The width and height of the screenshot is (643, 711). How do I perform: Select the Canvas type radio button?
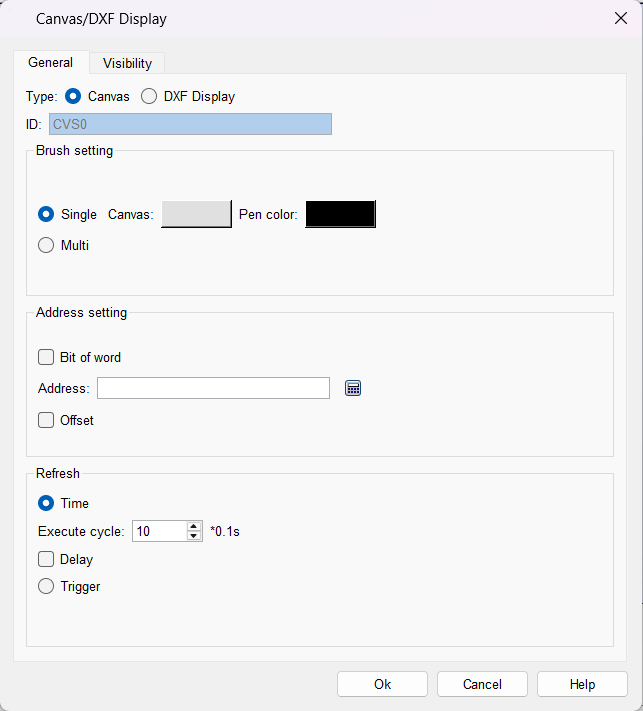coord(73,97)
